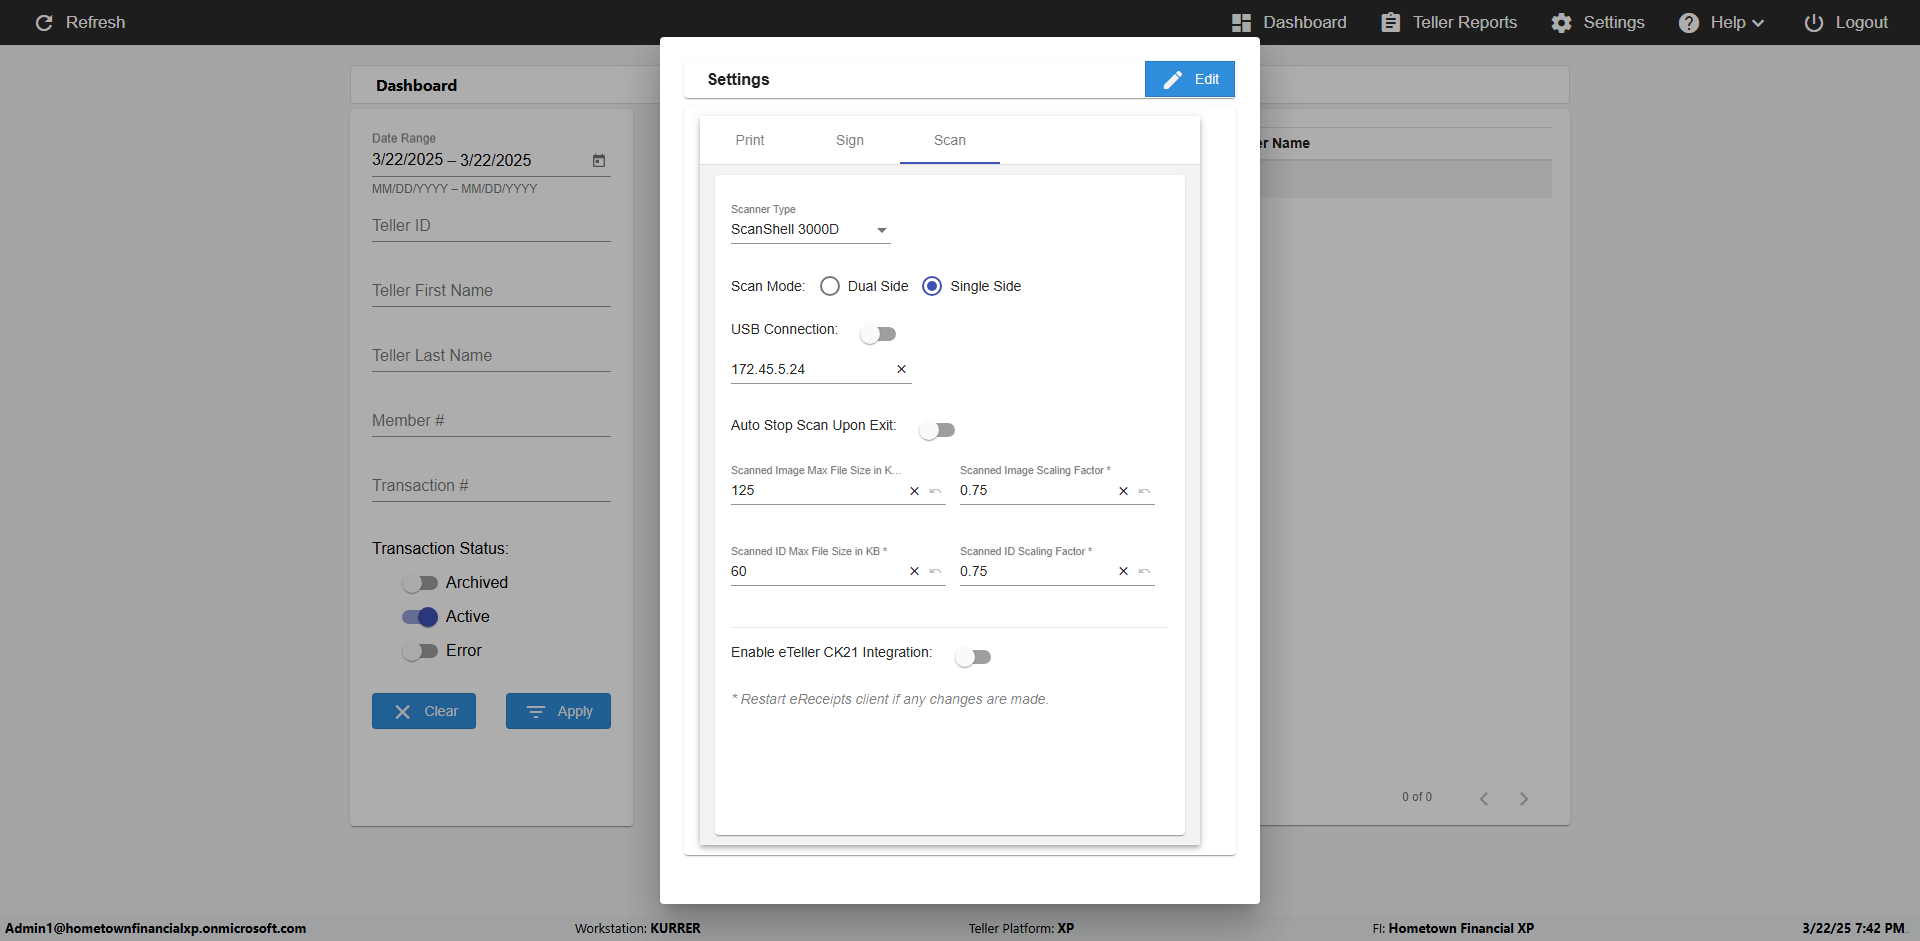Viewport: 1920px width, 941px height.
Task: Toggle the Active status switch
Action: tap(420, 617)
